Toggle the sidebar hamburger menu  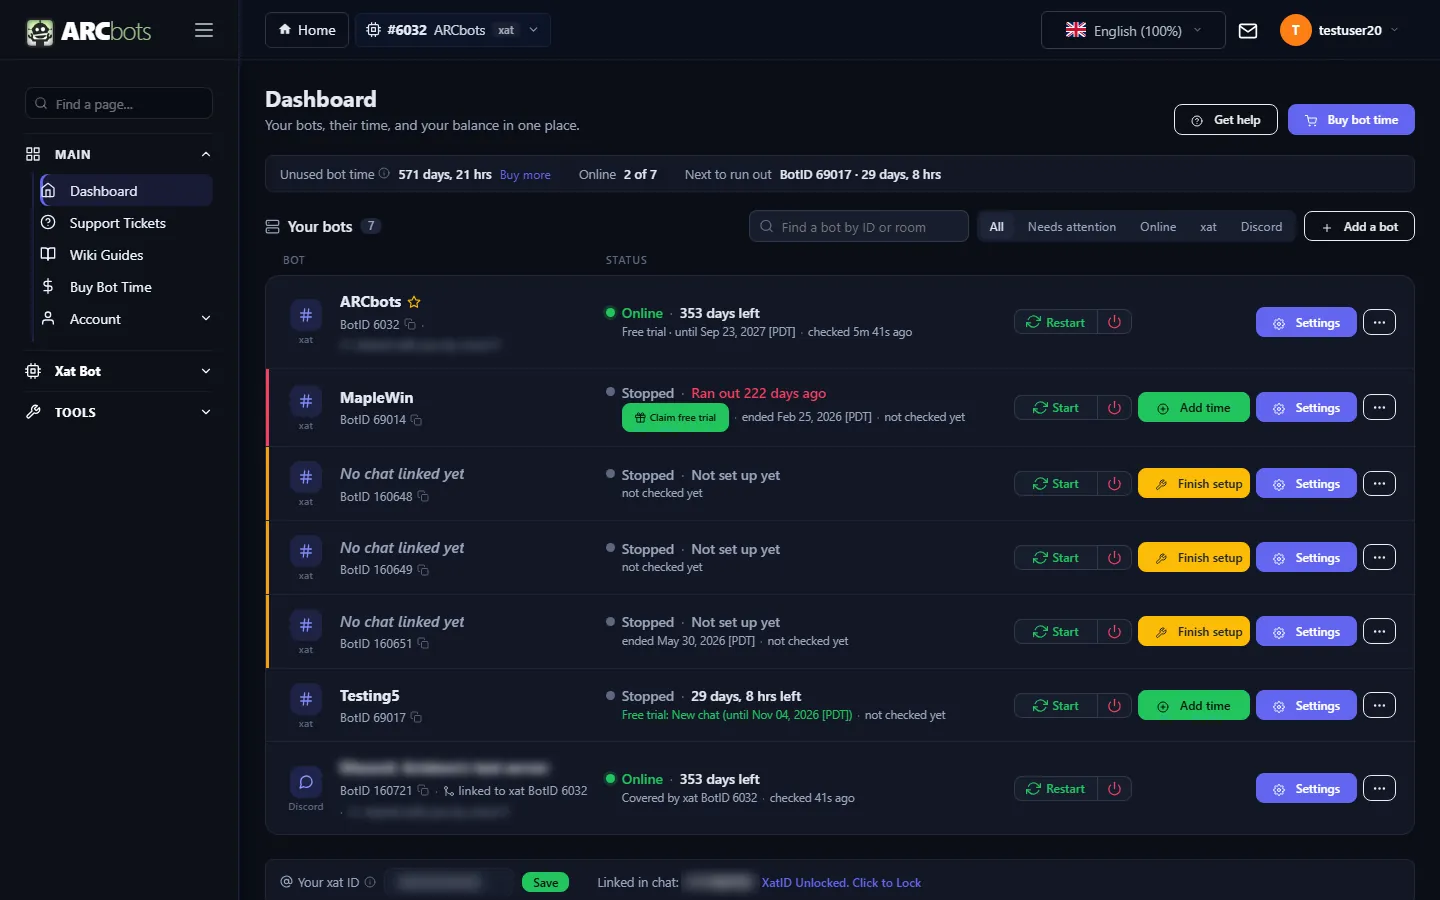pyautogui.click(x=204, y=30)
